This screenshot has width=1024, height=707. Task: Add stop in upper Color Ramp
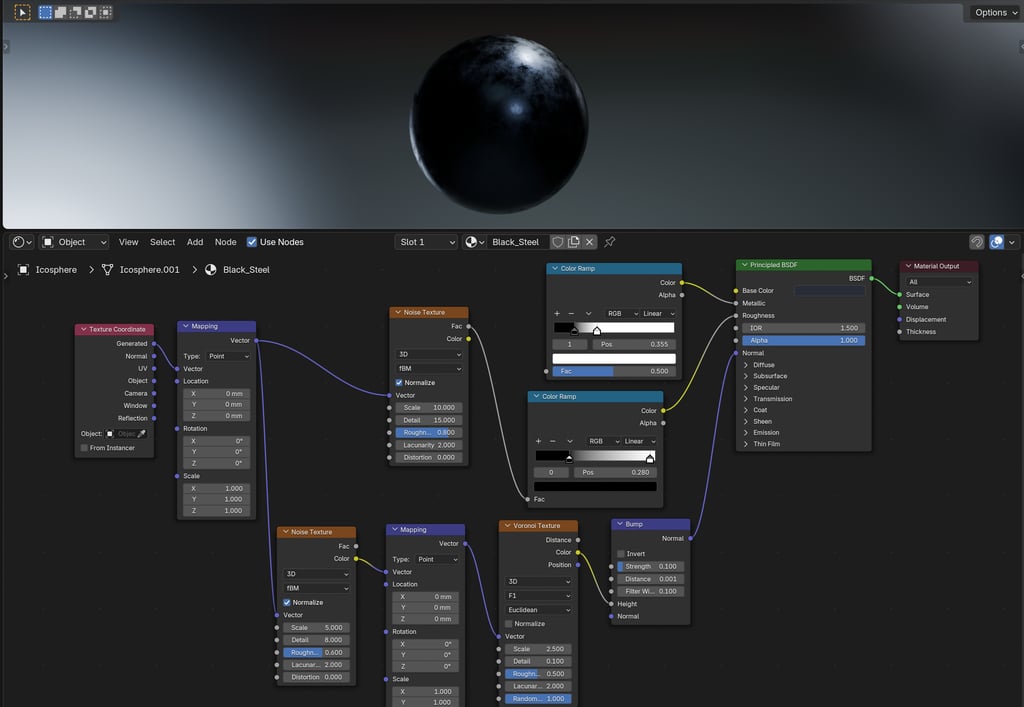point(556,313)
